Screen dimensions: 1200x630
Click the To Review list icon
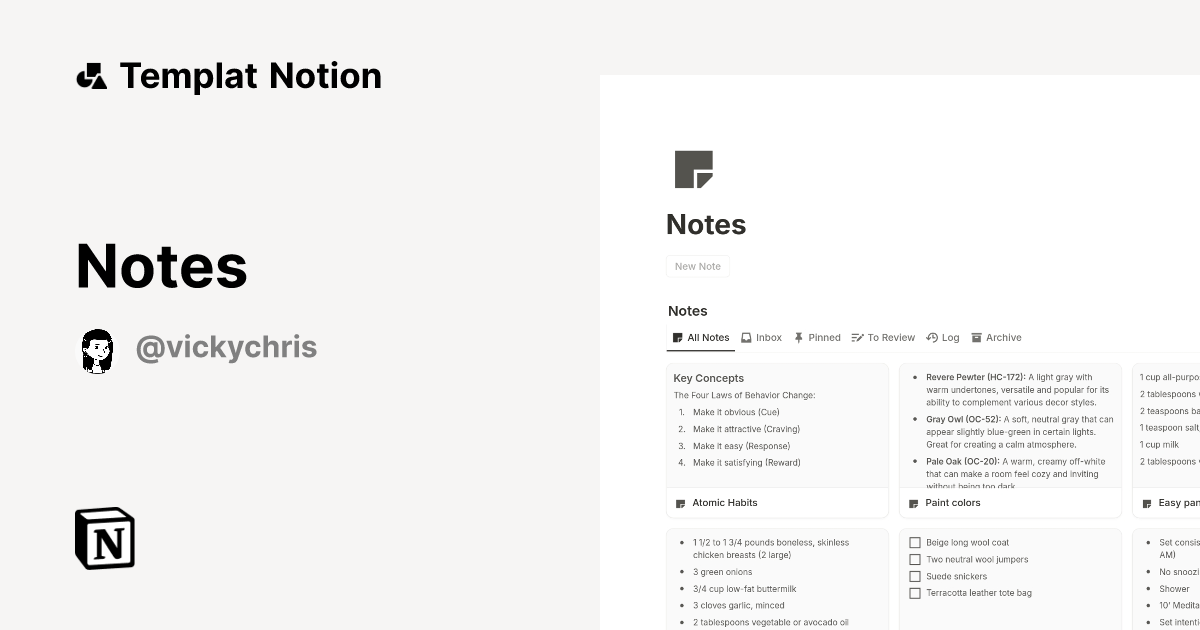coord(855,337)
